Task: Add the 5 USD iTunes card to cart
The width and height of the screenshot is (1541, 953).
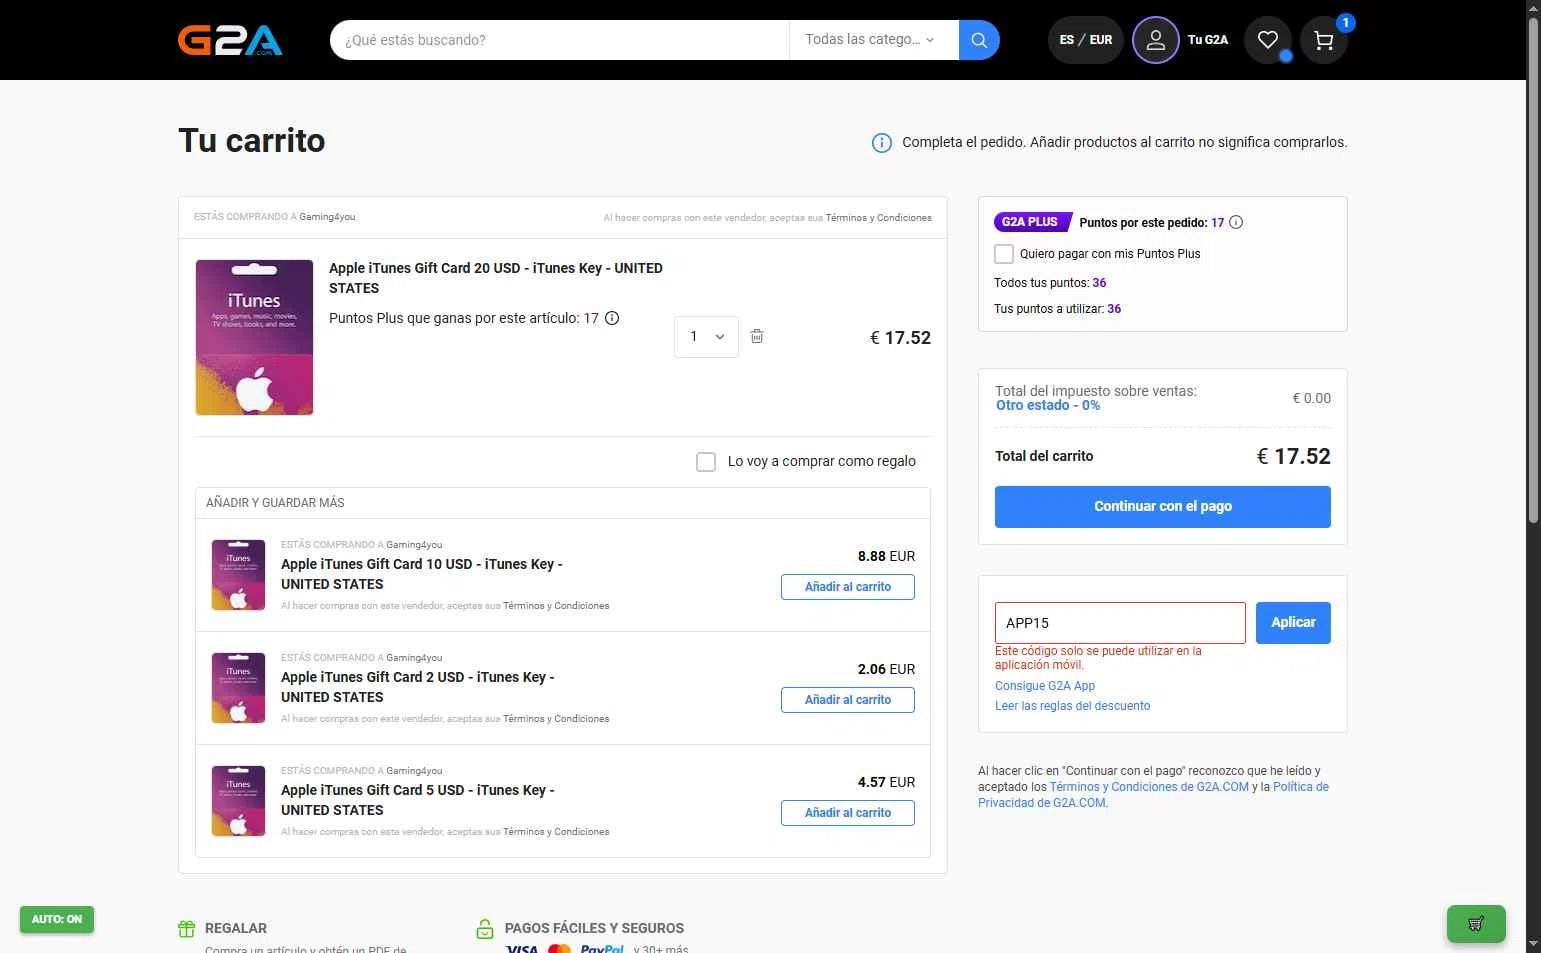Action: (848, 813)
